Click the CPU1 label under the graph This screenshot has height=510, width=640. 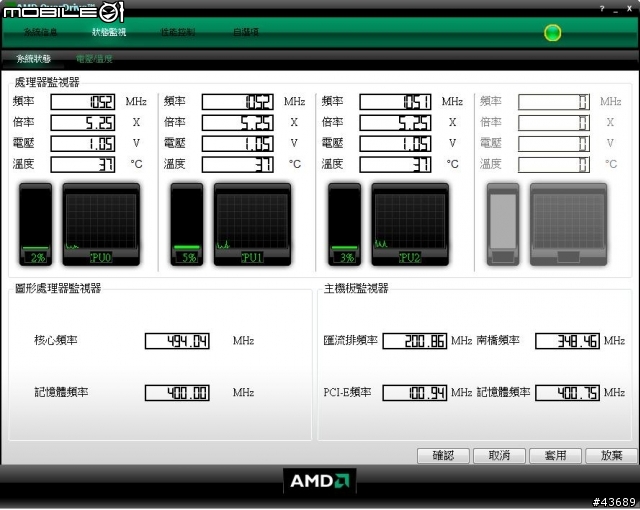click(252, 258)
